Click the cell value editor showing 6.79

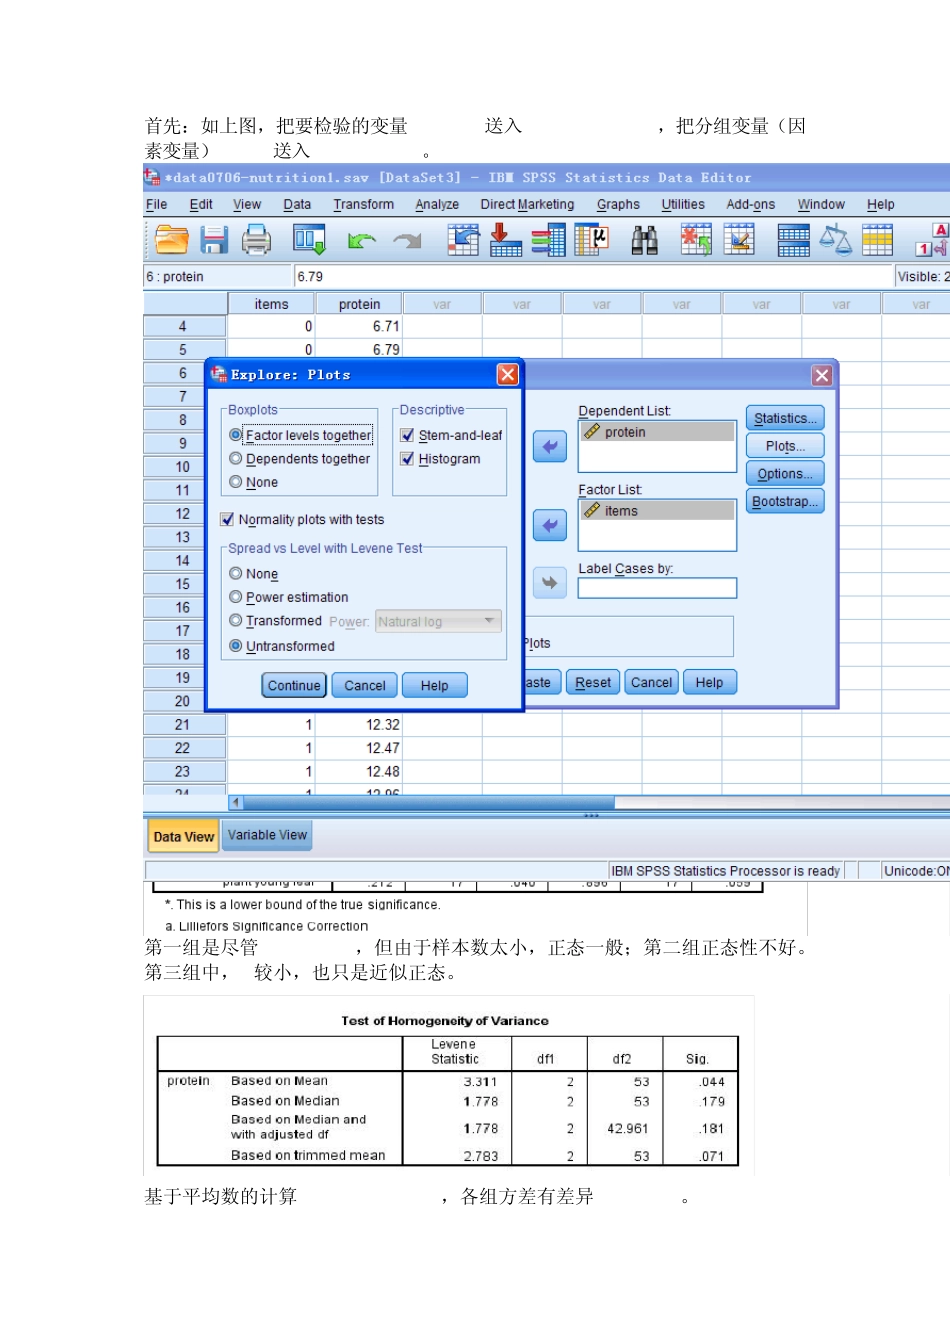(x=593, y=277)
